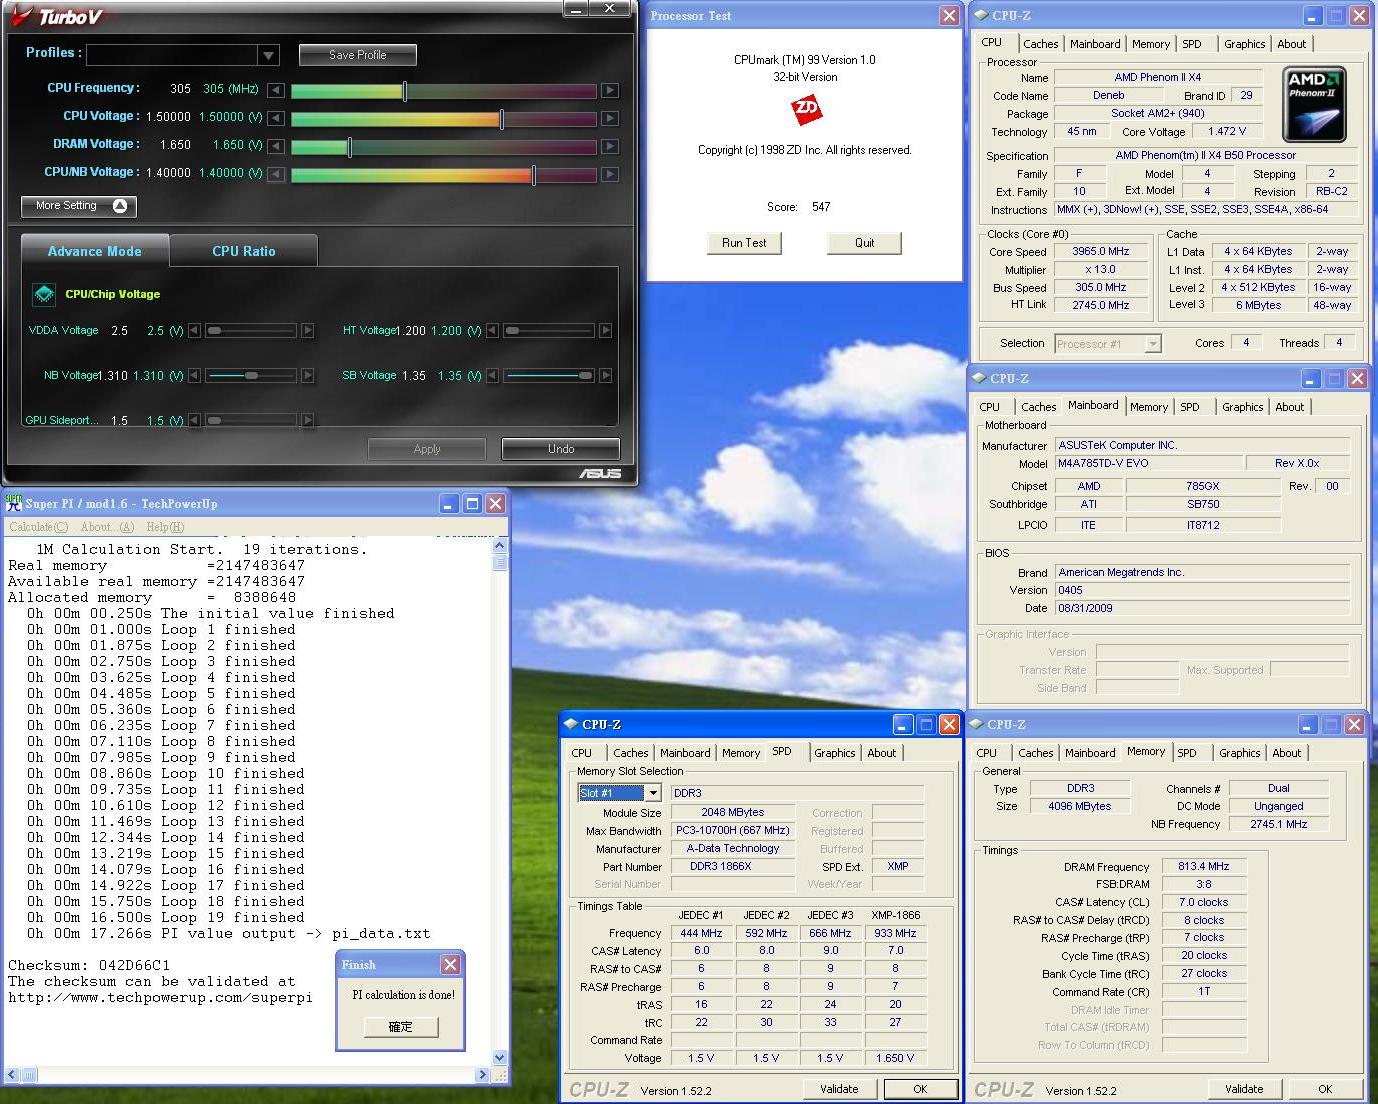
Task: Click NB Voltage slider in Advance Mode
Action: pos(251,376)
